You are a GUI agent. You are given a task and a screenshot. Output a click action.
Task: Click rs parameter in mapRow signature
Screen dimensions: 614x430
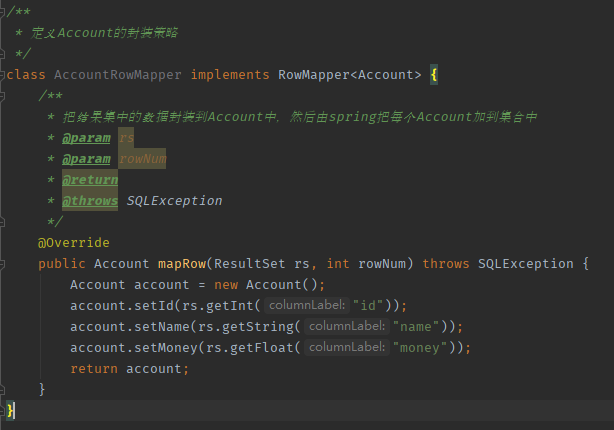(302, 264)
